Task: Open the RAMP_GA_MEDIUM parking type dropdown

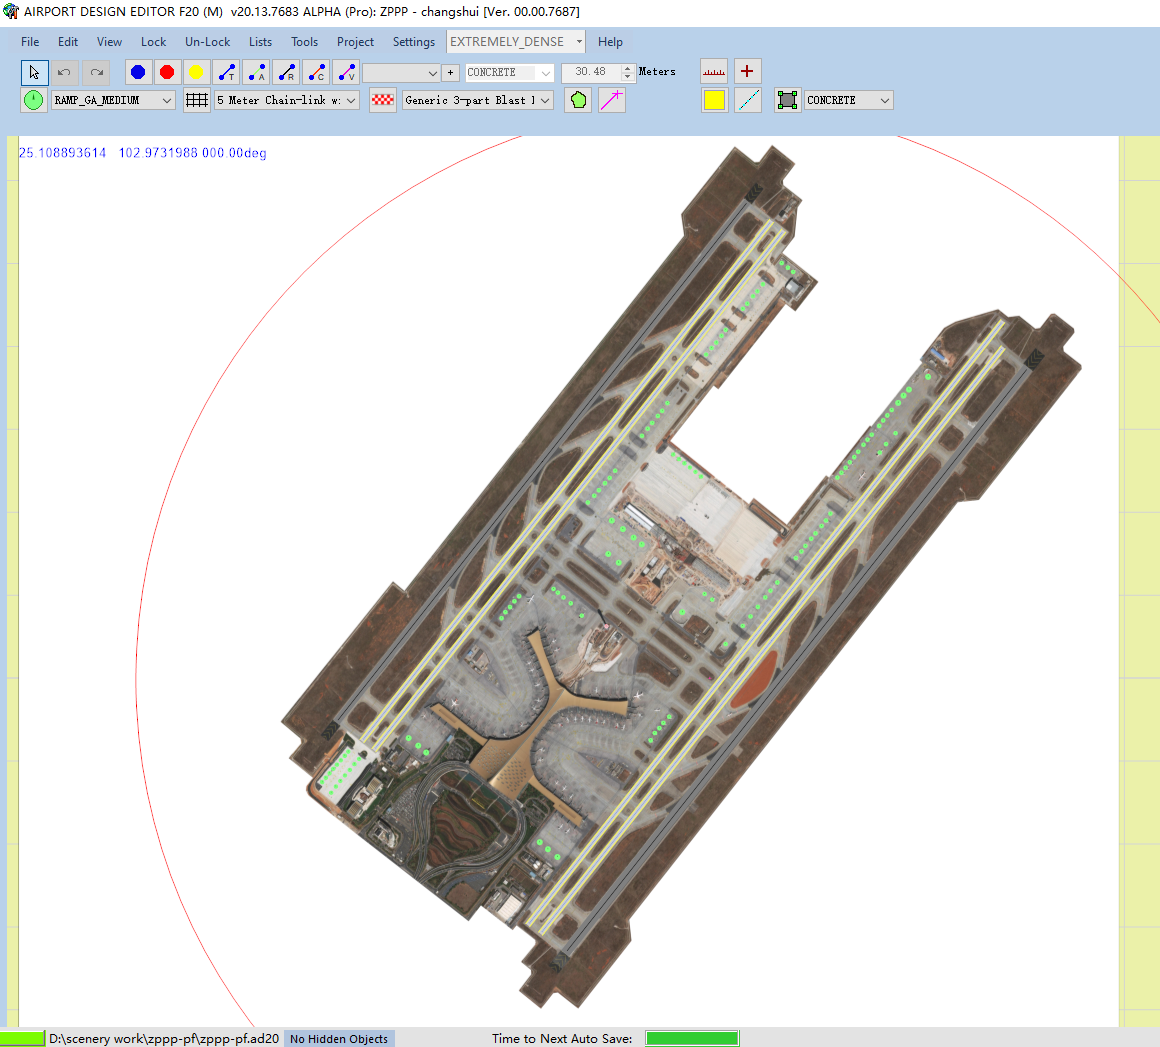Action: pos(113,100)
